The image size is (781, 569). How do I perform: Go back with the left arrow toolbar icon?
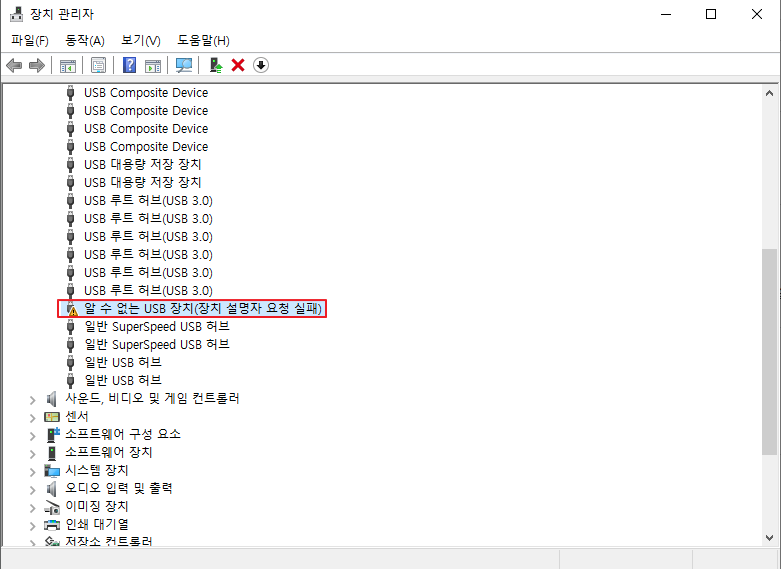coord(14,65)
